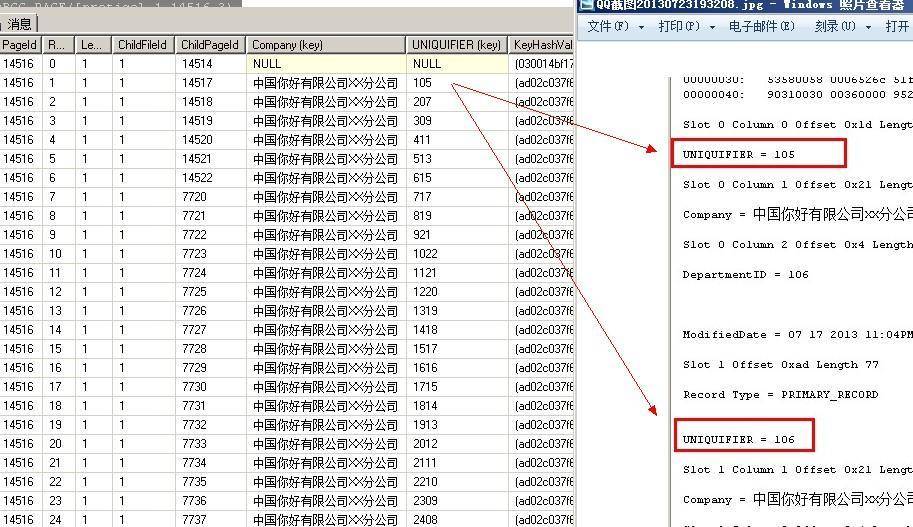Select ChildPageId cell 7737

(x=210, y=519)
